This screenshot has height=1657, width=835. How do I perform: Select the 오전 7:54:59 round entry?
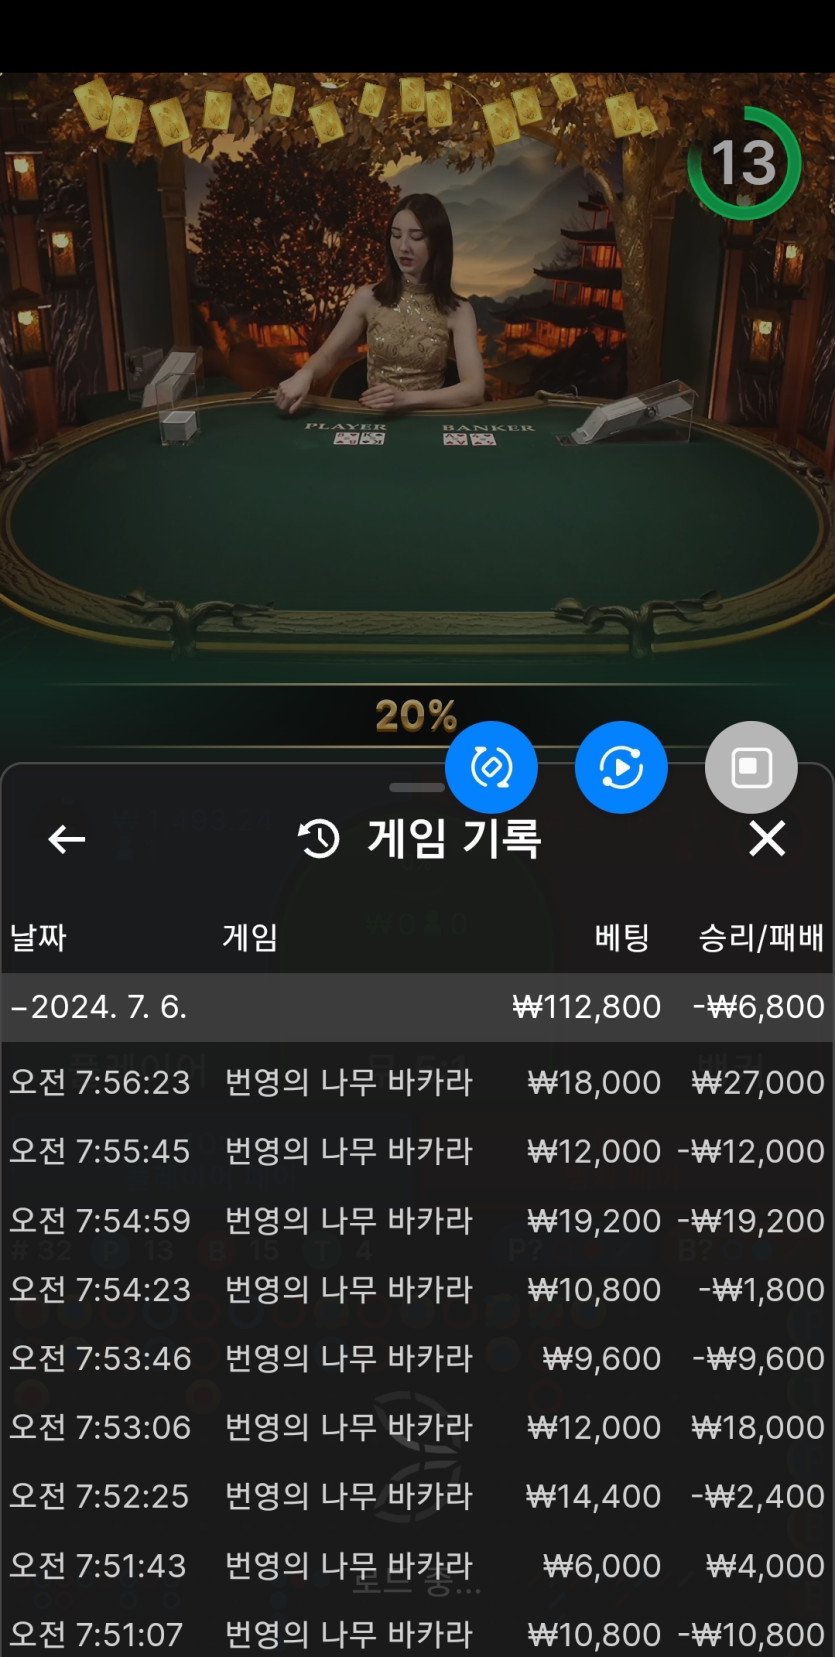click(417, 1220)
